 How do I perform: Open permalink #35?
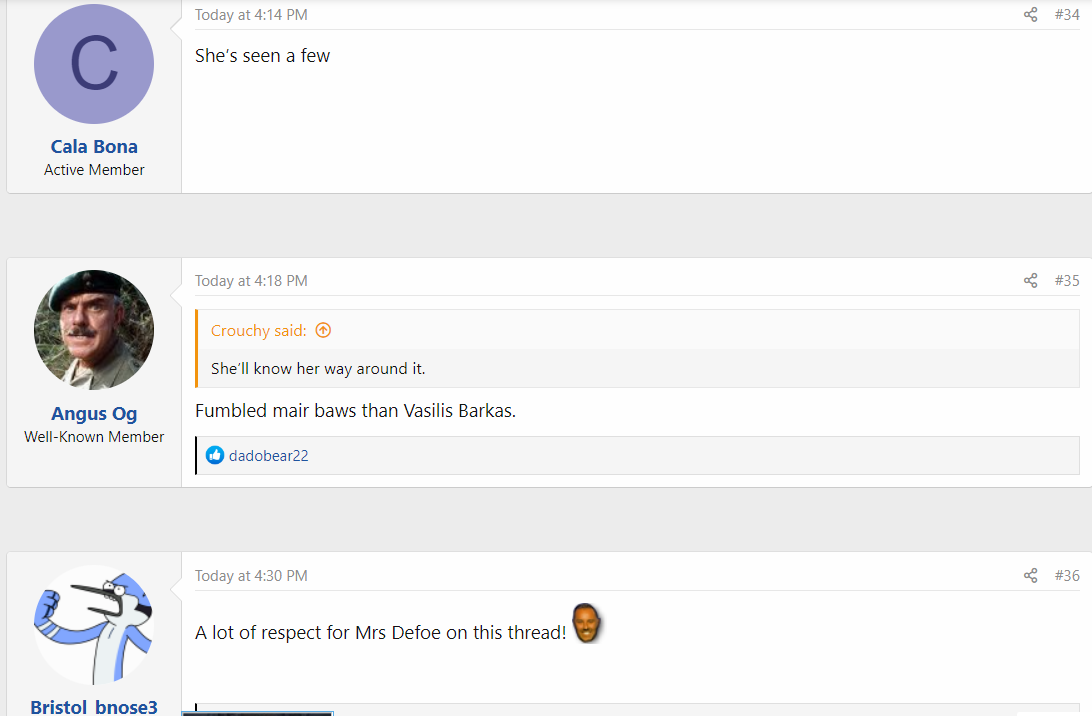click(1066, 281)
